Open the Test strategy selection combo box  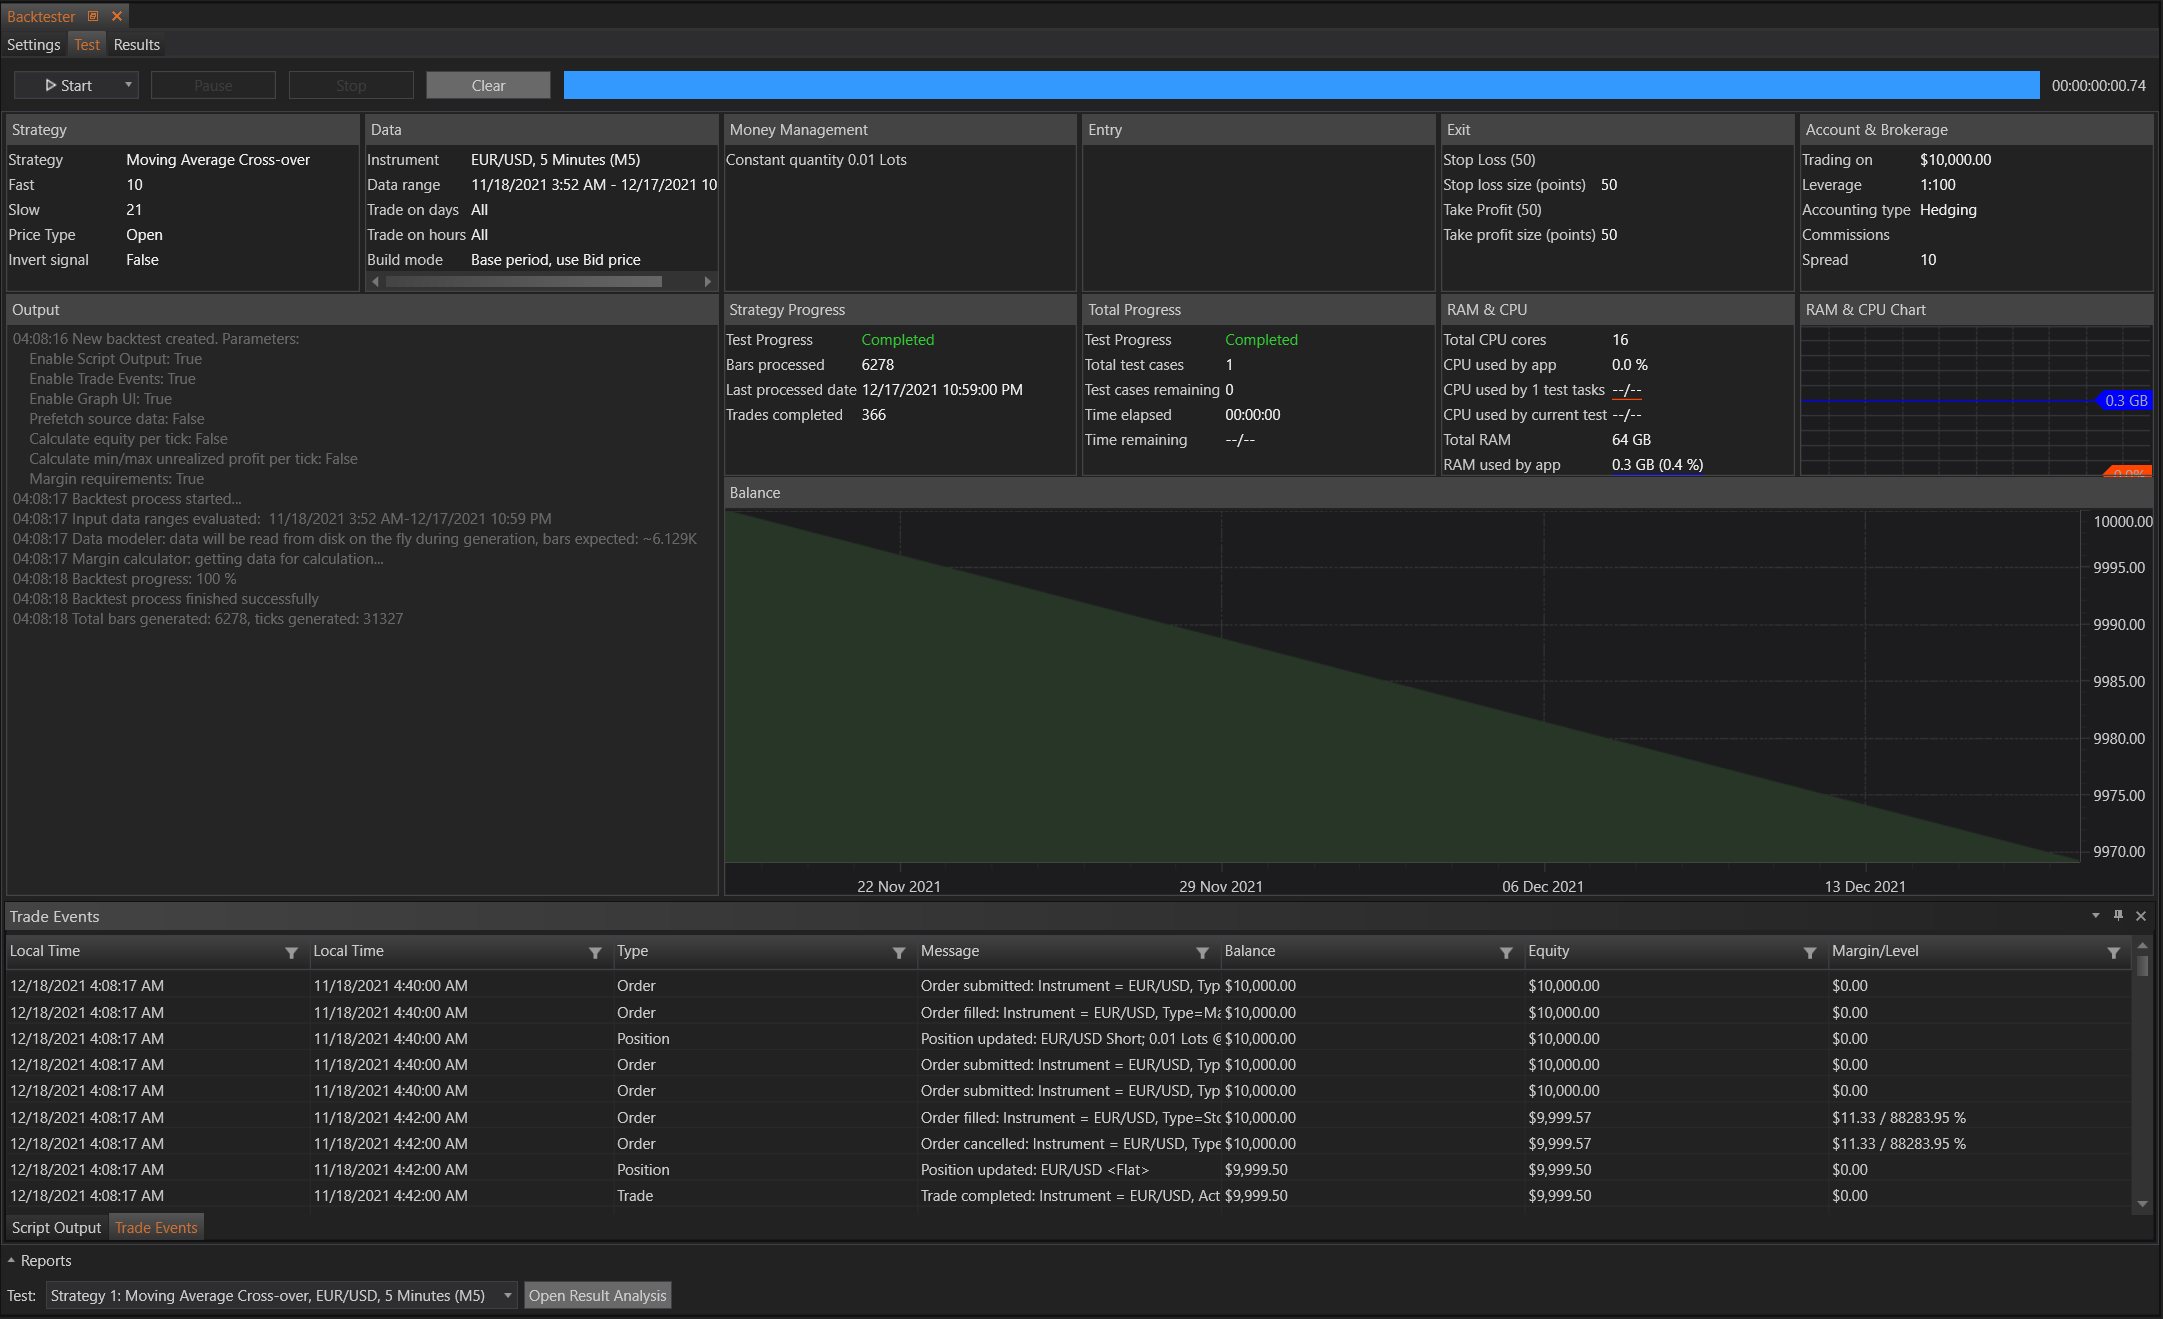(x=281, y=1296)
